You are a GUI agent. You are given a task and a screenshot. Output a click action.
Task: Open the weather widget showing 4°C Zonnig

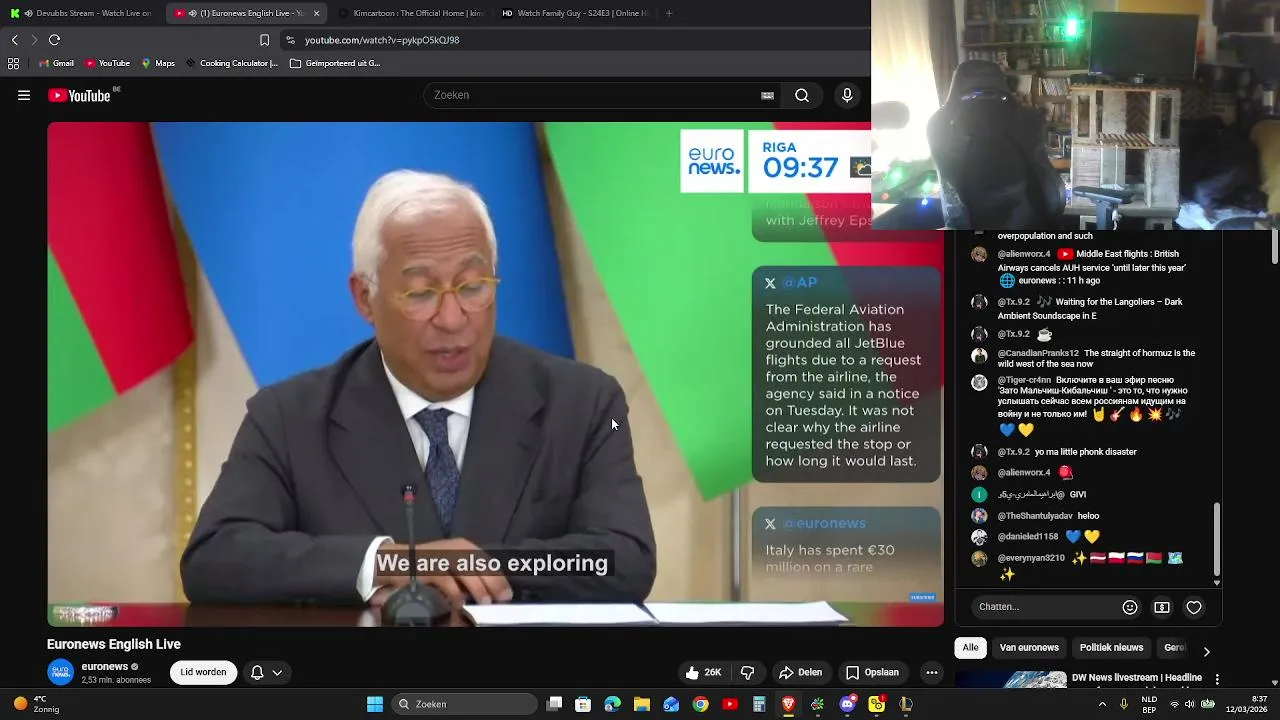[x=35, y=704]
